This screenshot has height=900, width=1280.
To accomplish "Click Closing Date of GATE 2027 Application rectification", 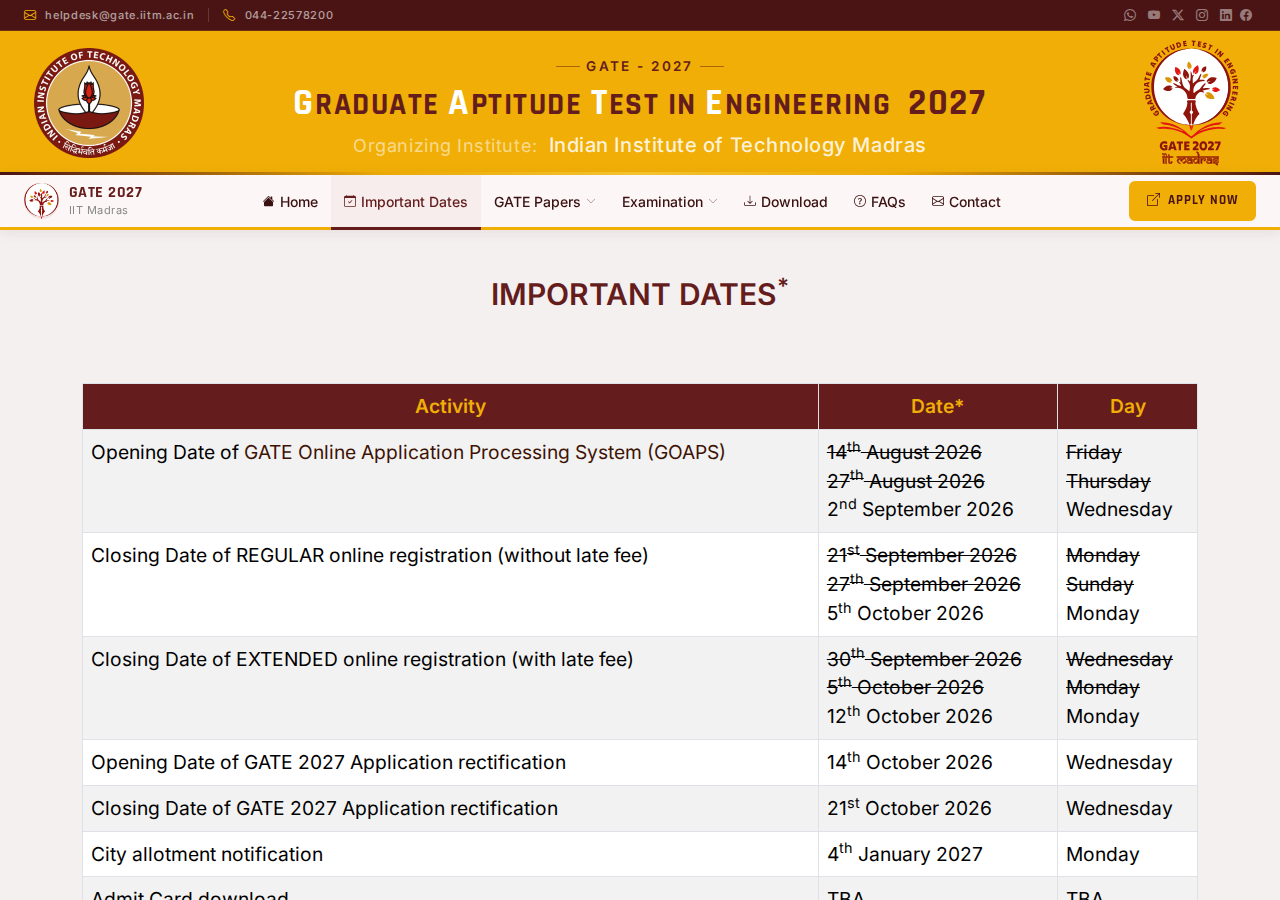I will [324, 808].
